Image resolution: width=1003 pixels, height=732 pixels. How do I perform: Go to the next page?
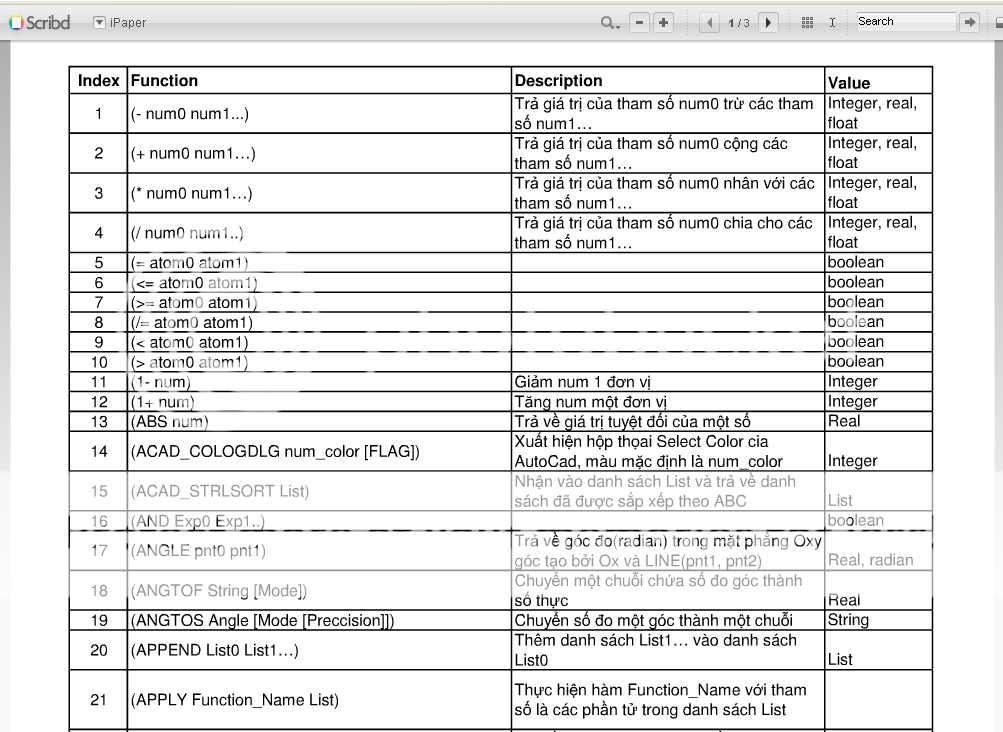click(x=768, y=23)
